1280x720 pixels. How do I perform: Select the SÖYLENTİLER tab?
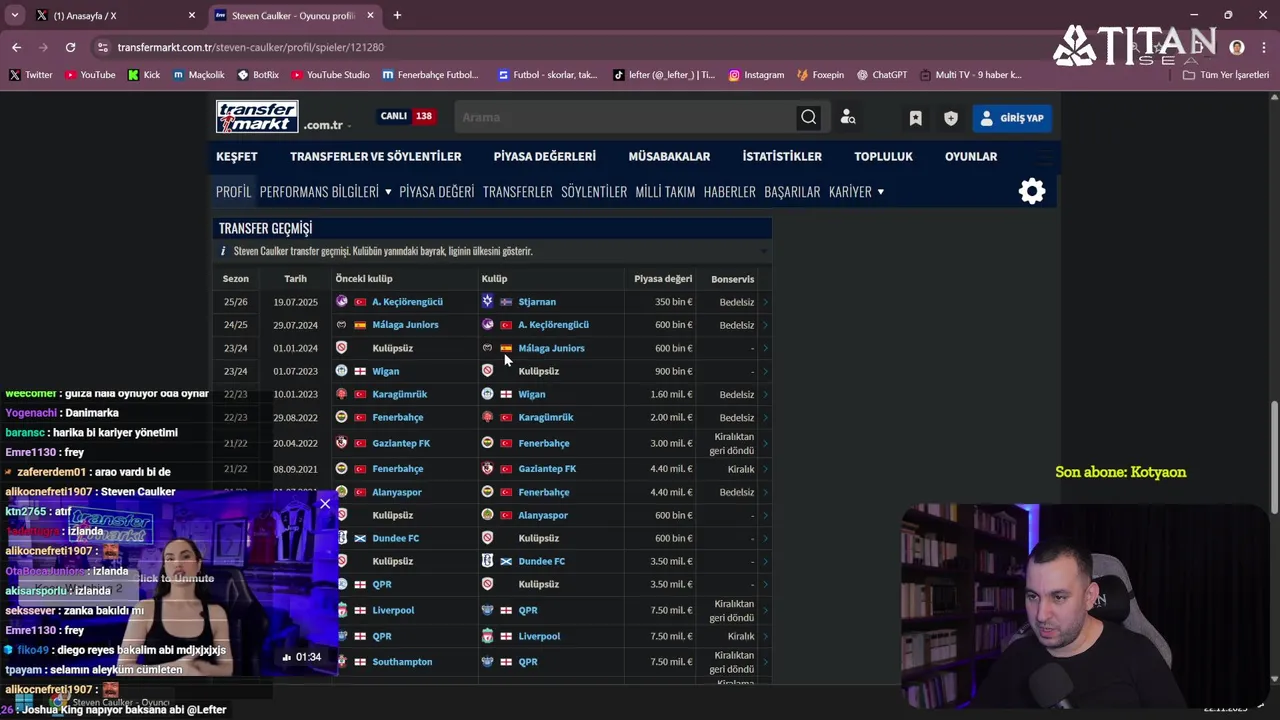(594, 191)
